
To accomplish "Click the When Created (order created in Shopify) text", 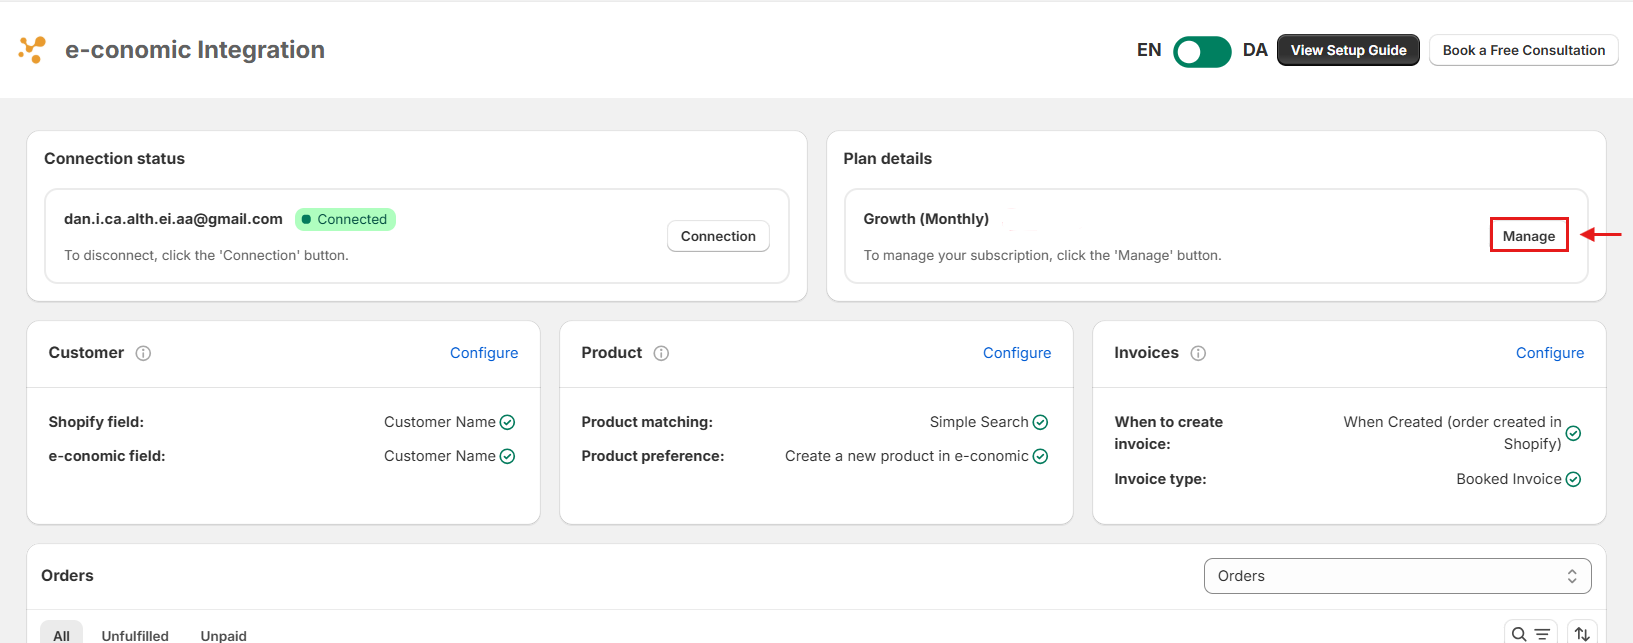I will [x=1452, y=433].
